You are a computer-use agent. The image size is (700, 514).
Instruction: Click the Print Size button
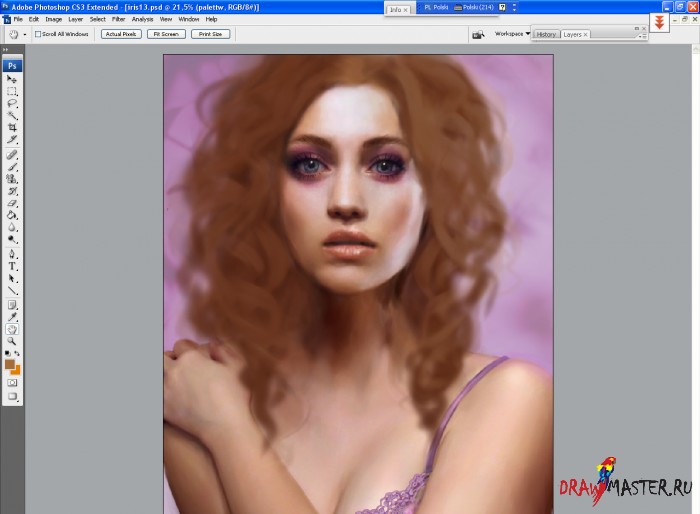click(x=210, y=34)
